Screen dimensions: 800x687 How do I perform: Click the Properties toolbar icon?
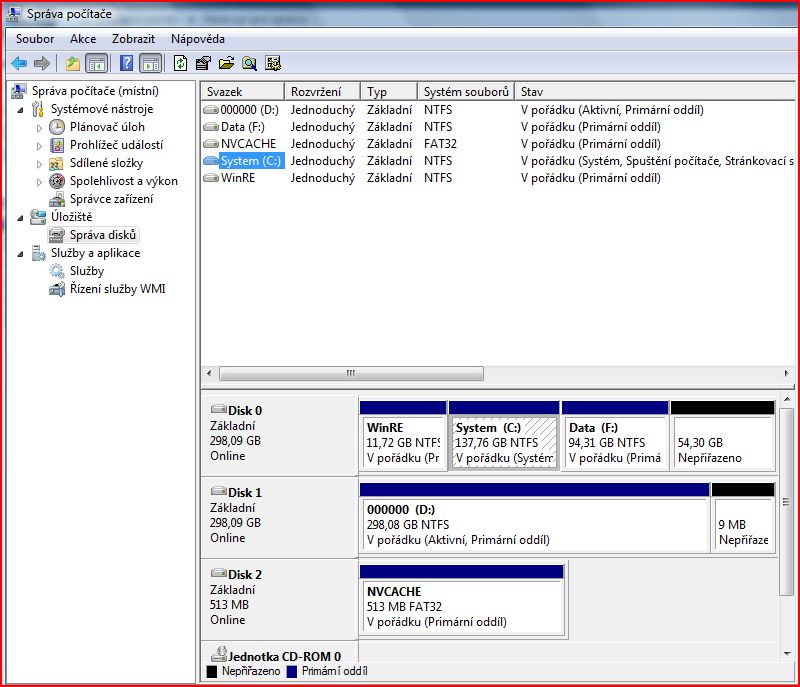[x=203, y=64]
